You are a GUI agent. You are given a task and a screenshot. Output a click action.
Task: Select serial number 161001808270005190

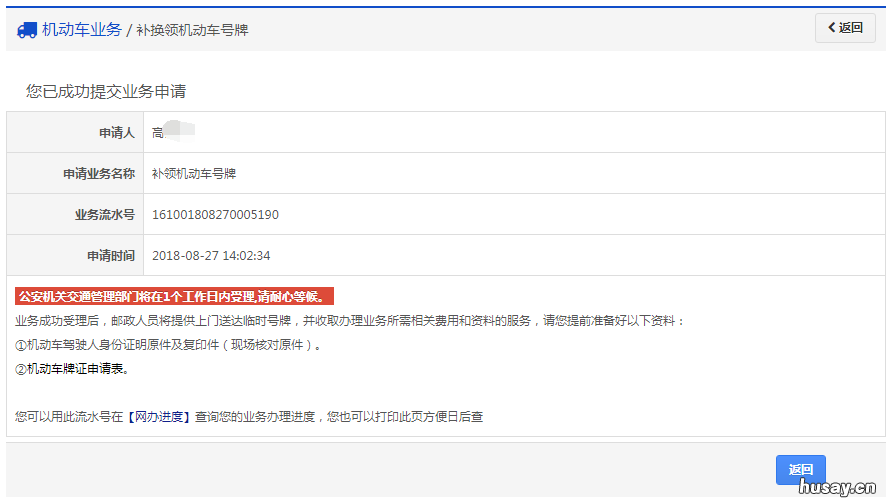tap(215, 214)
